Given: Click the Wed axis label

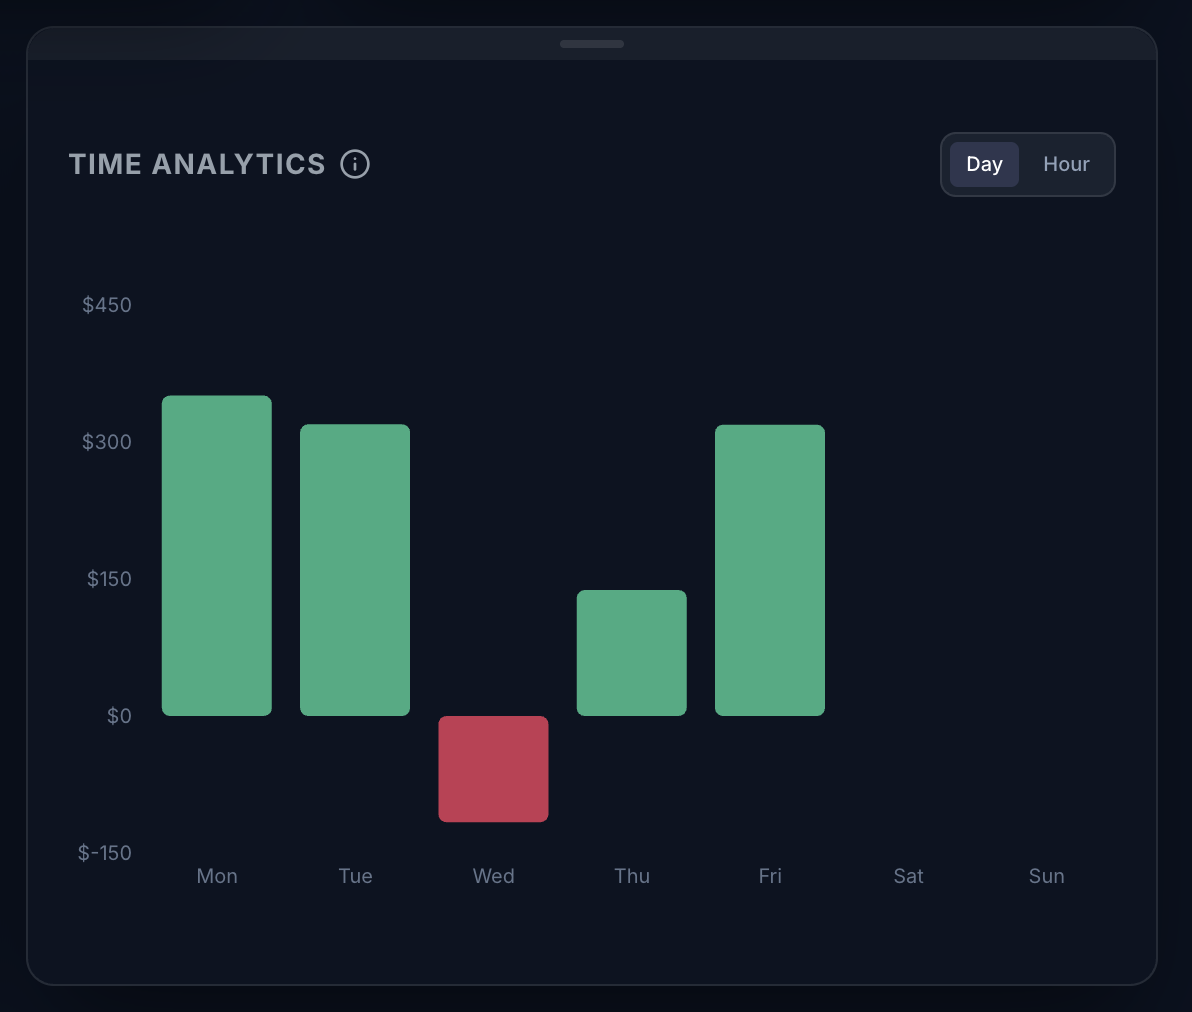Looking at the screenshot, I should 493,876.
